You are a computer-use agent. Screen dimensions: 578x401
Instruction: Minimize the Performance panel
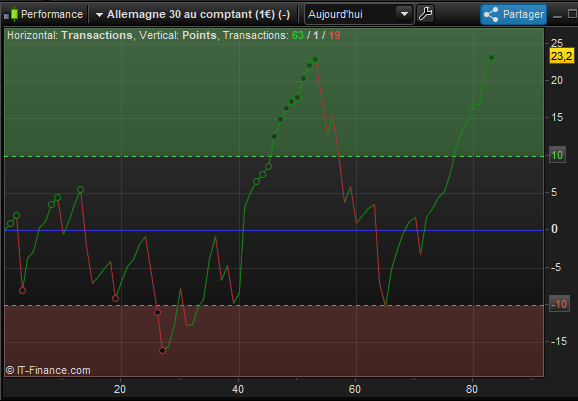tap(557, 16)
